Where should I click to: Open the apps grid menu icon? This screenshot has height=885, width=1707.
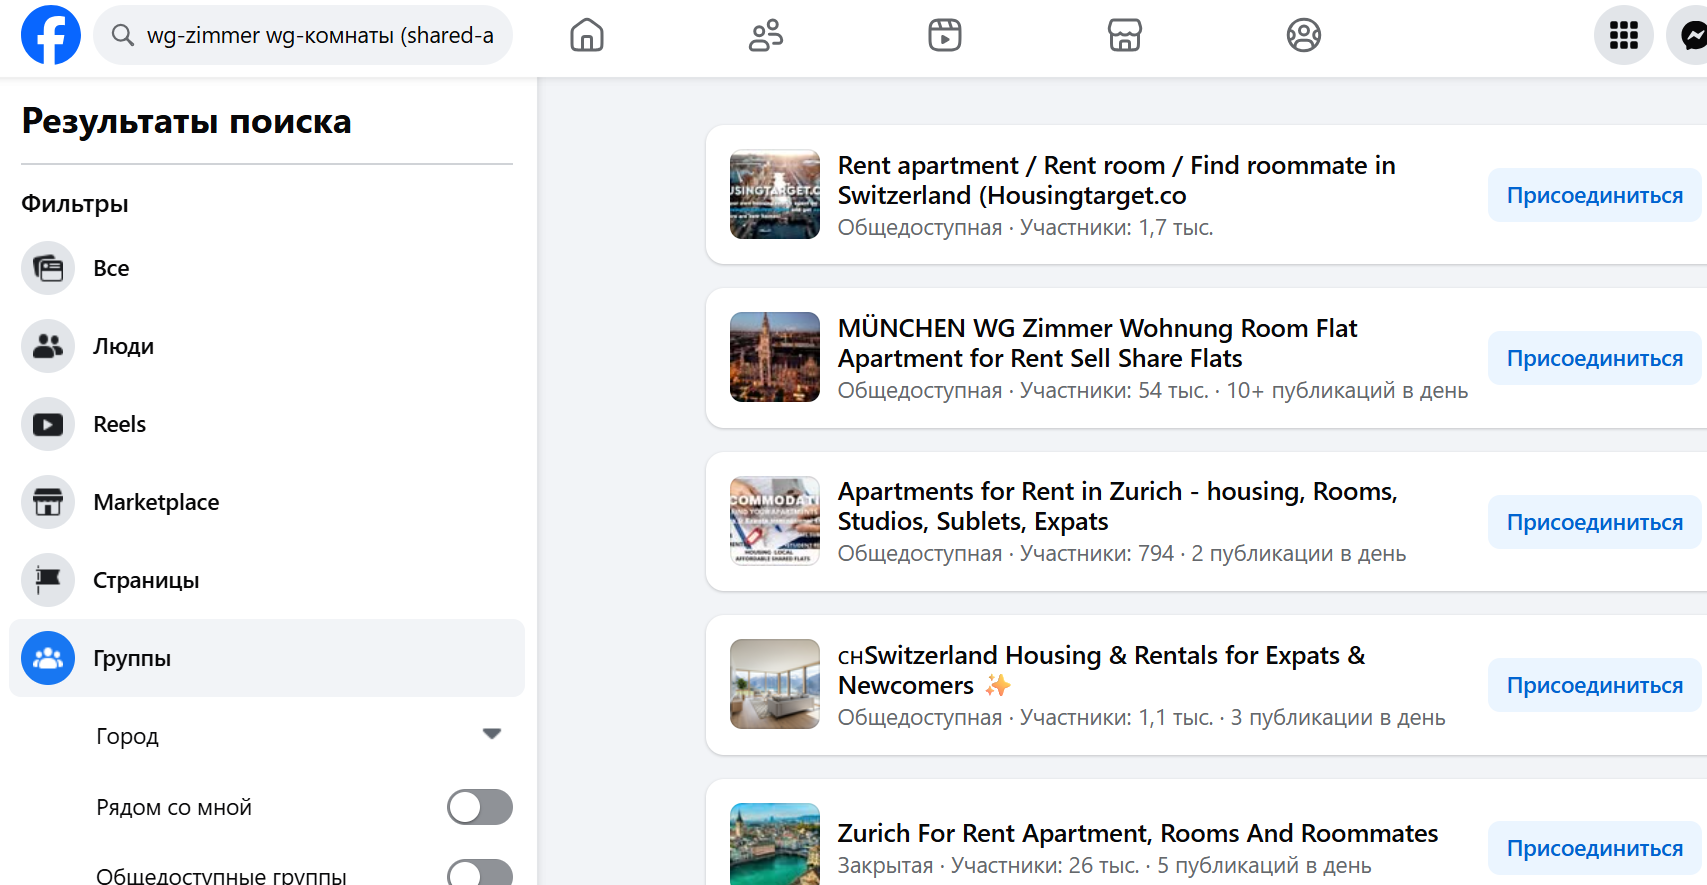tap(1623, 35)
